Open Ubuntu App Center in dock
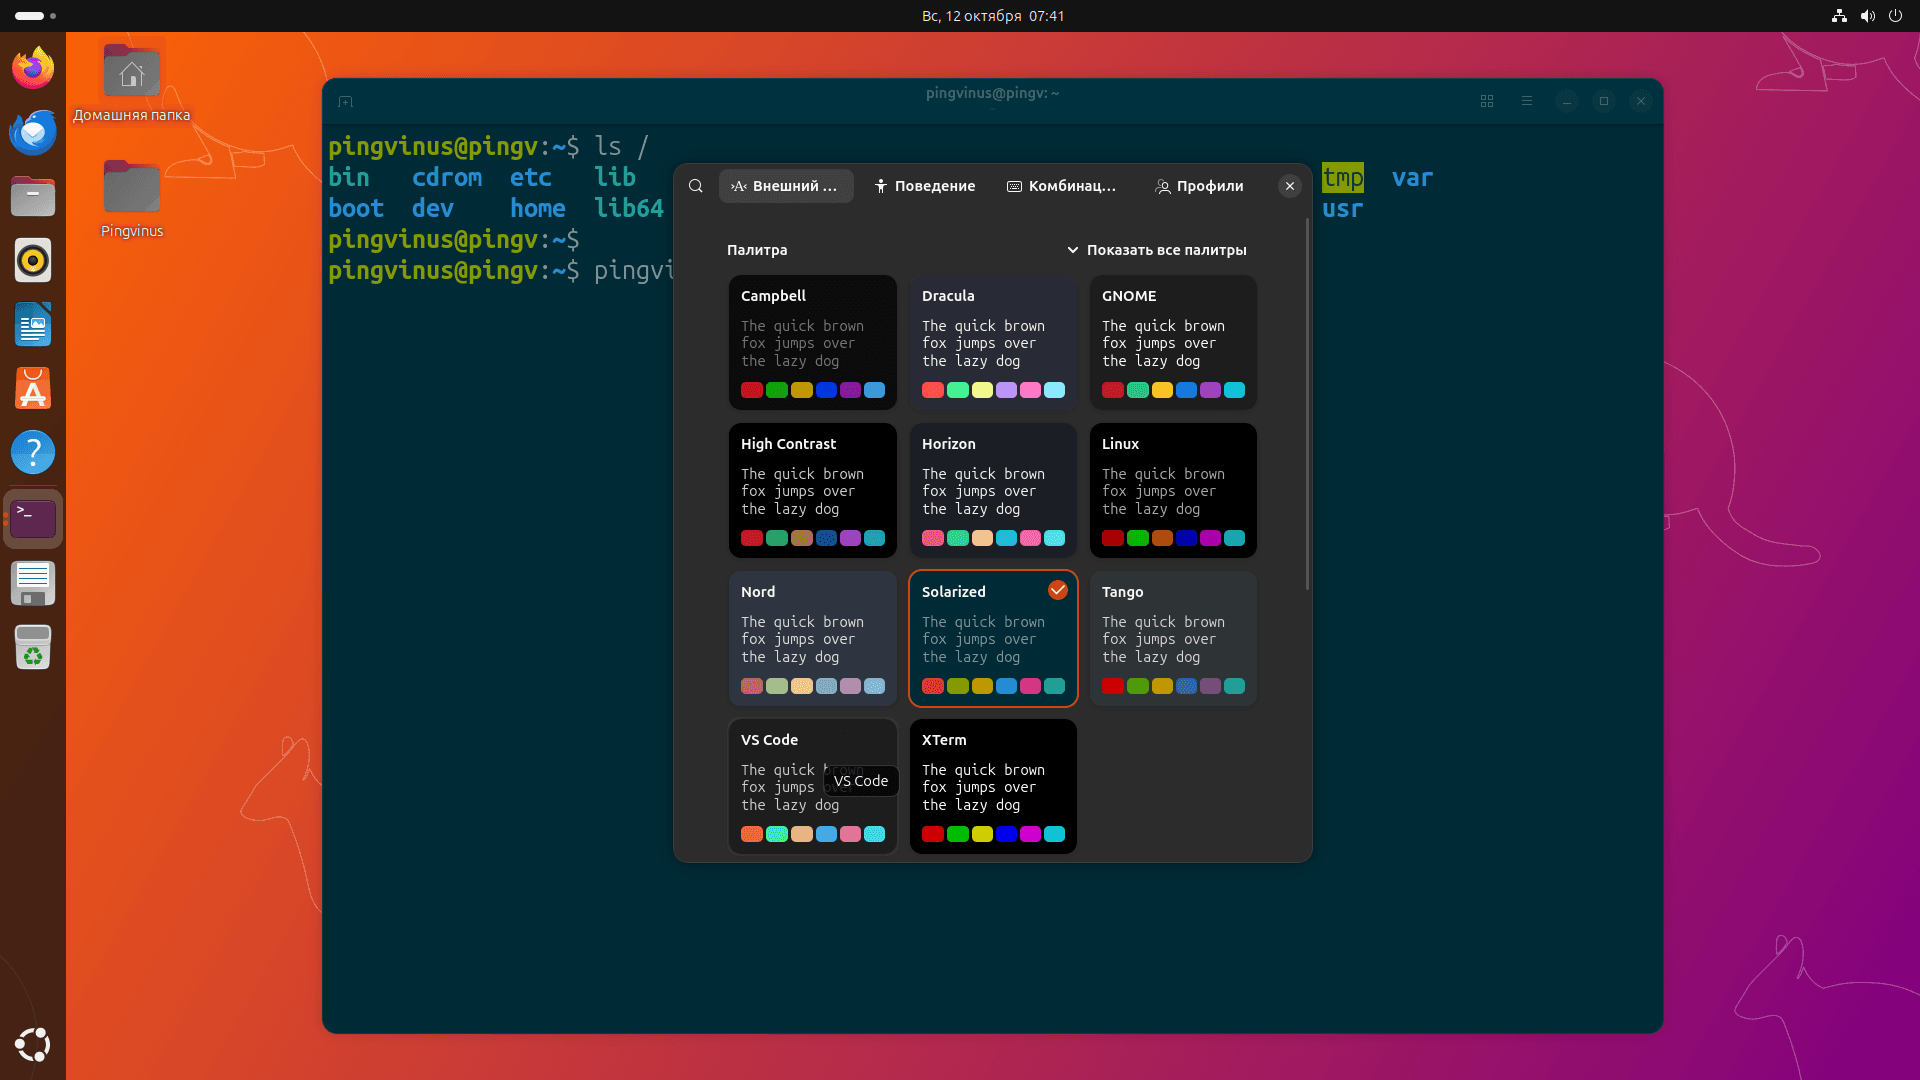Image resolution: width=1920 pixels, height=1080 pixels. pyautogui.click(x=33, y=389)
